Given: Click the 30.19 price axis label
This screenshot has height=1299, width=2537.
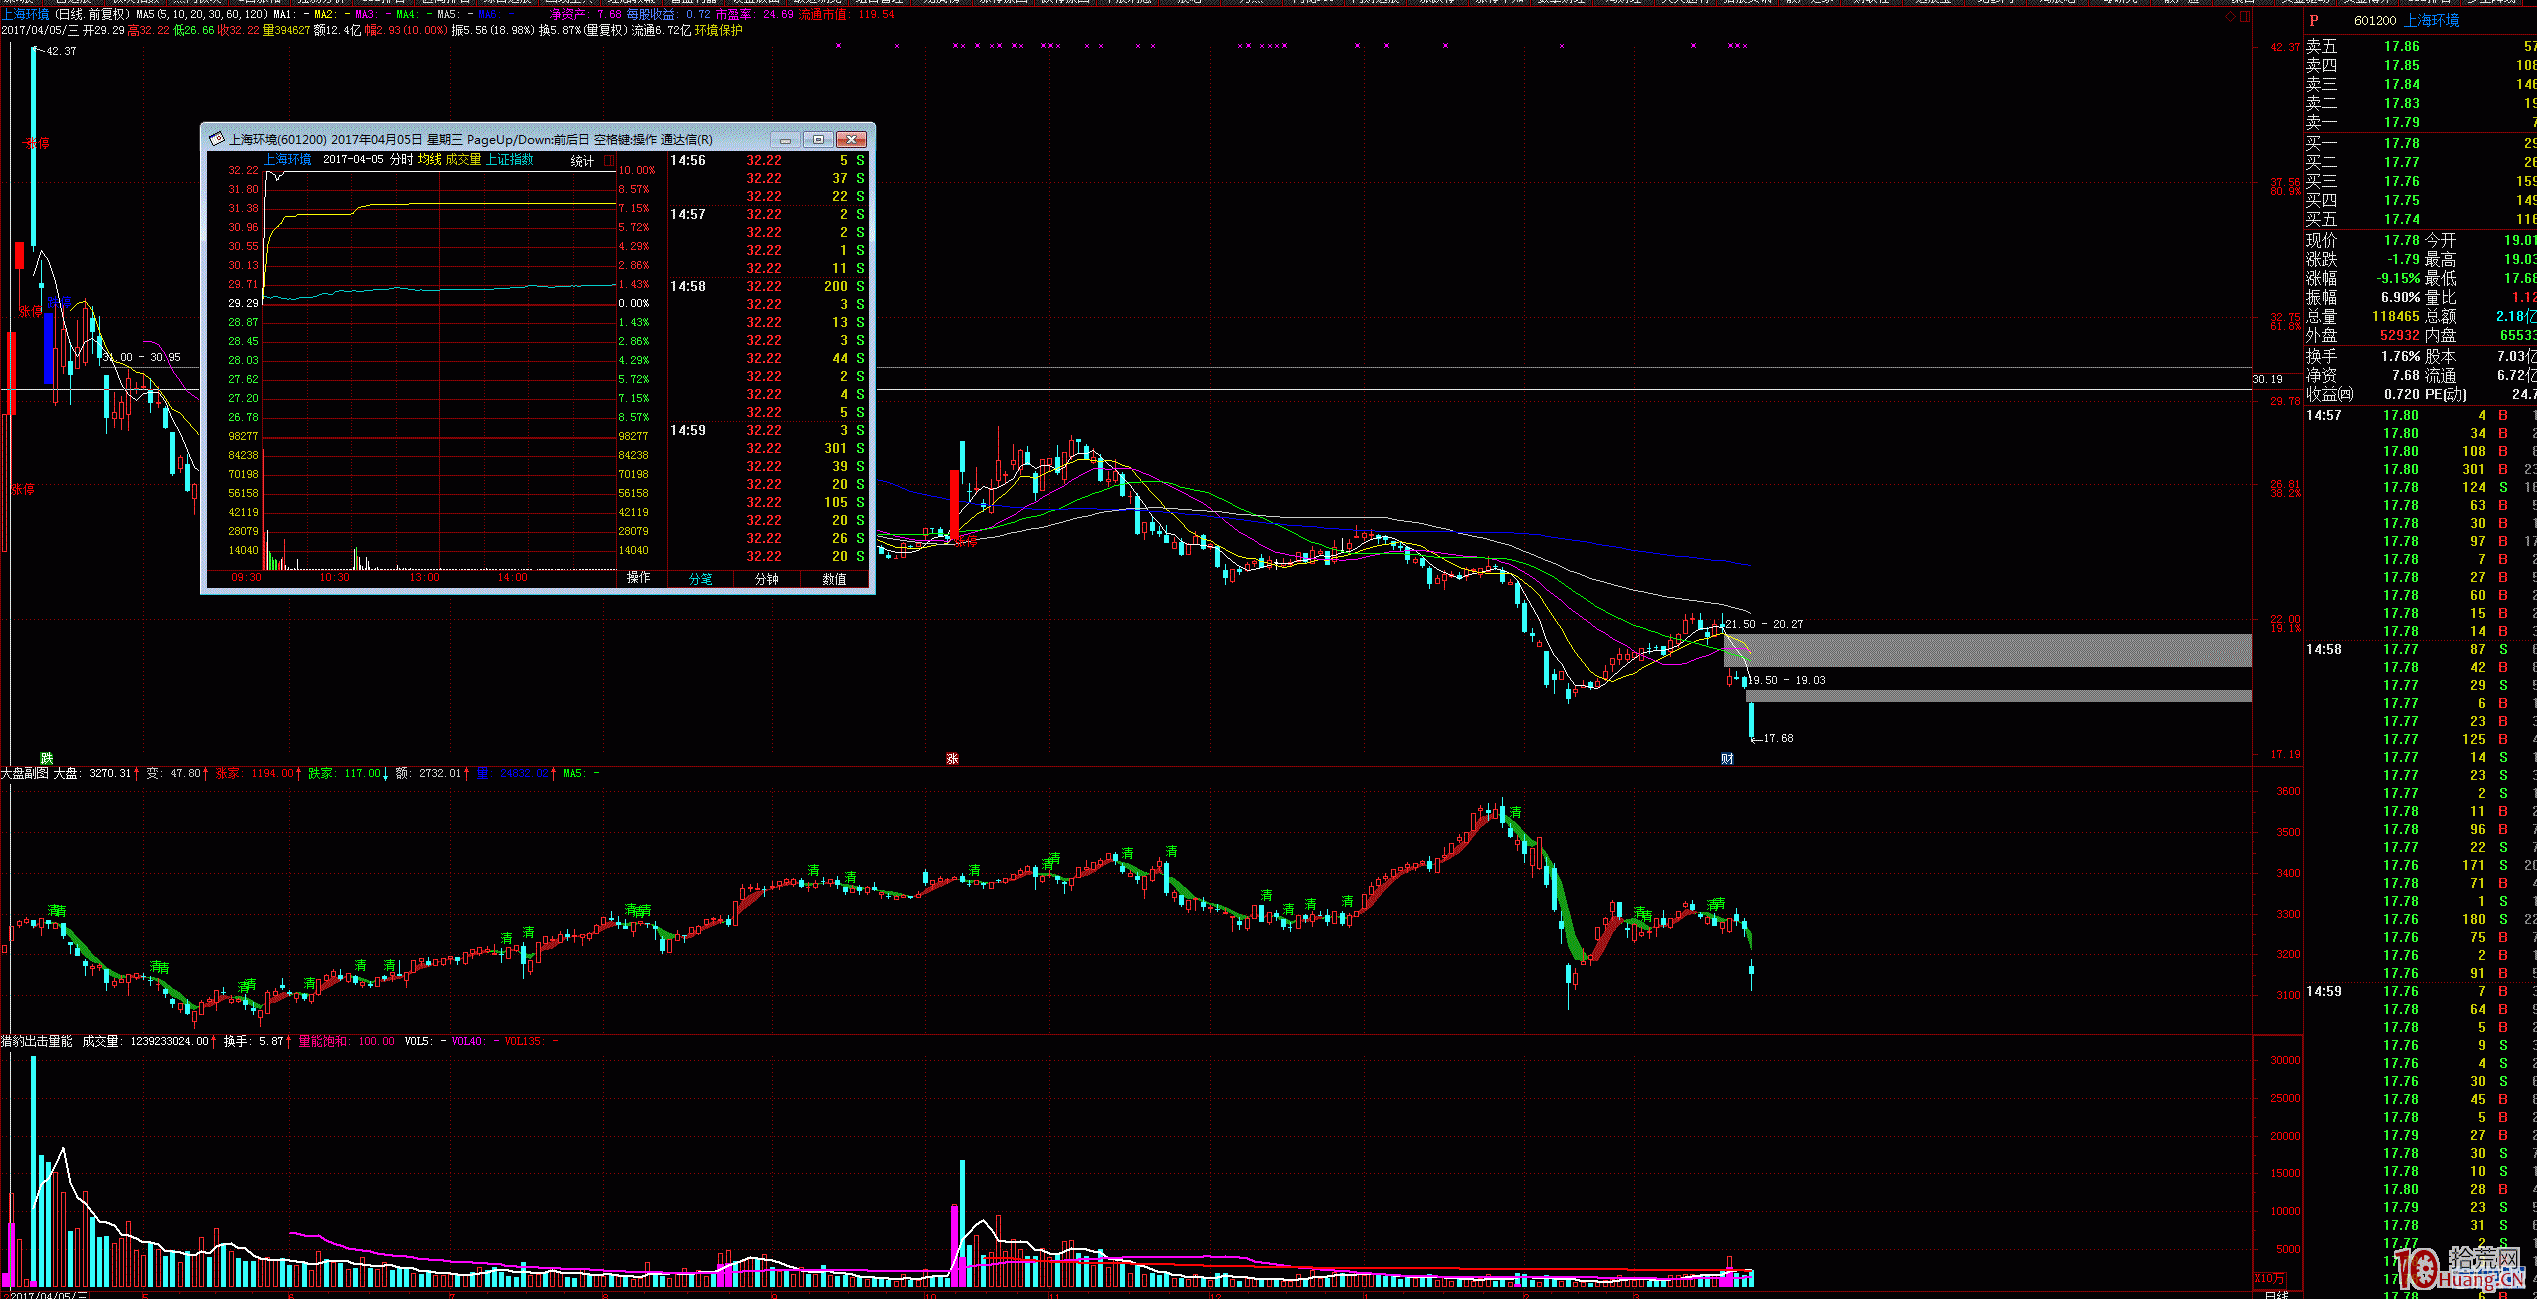Looking at the screenshot, I should coord(2268,379).
